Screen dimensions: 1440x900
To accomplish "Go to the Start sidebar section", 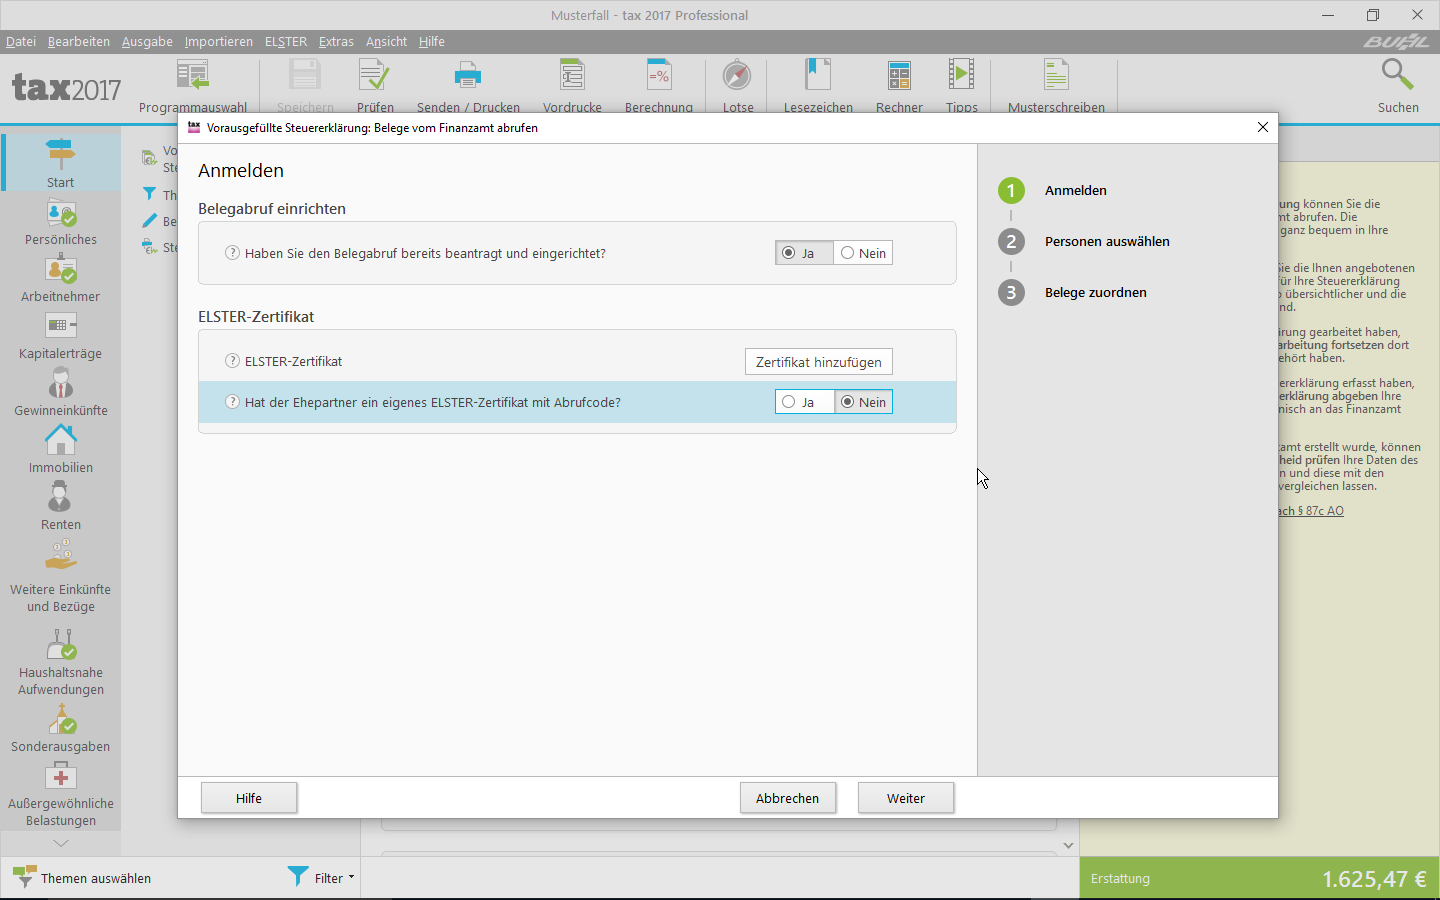I will [x=61, y=162].
